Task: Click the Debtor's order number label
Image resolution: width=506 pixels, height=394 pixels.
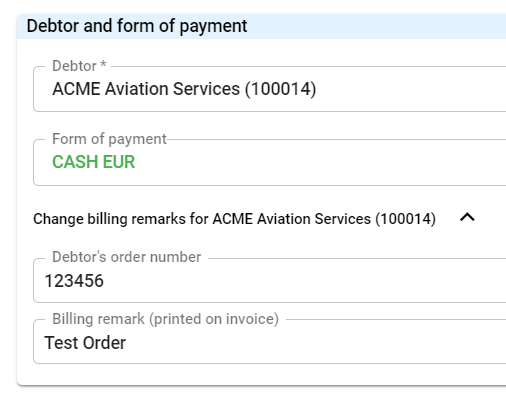Action: tap(127, 257)
